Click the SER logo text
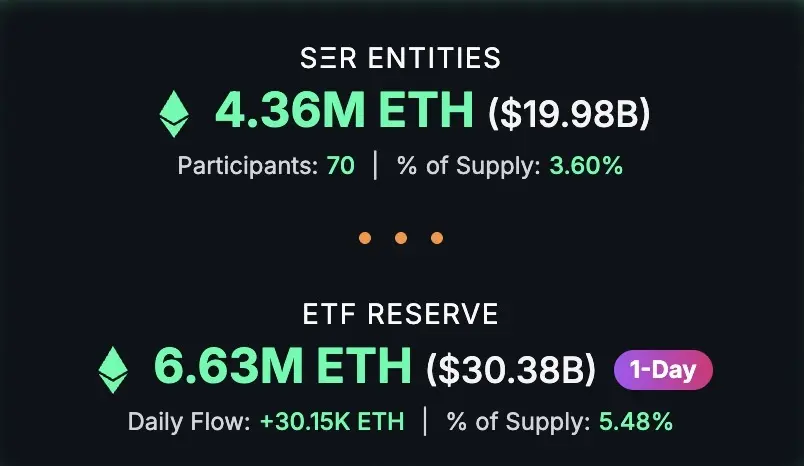Screen dimensions: 804x466 click(x=328, y=57)
